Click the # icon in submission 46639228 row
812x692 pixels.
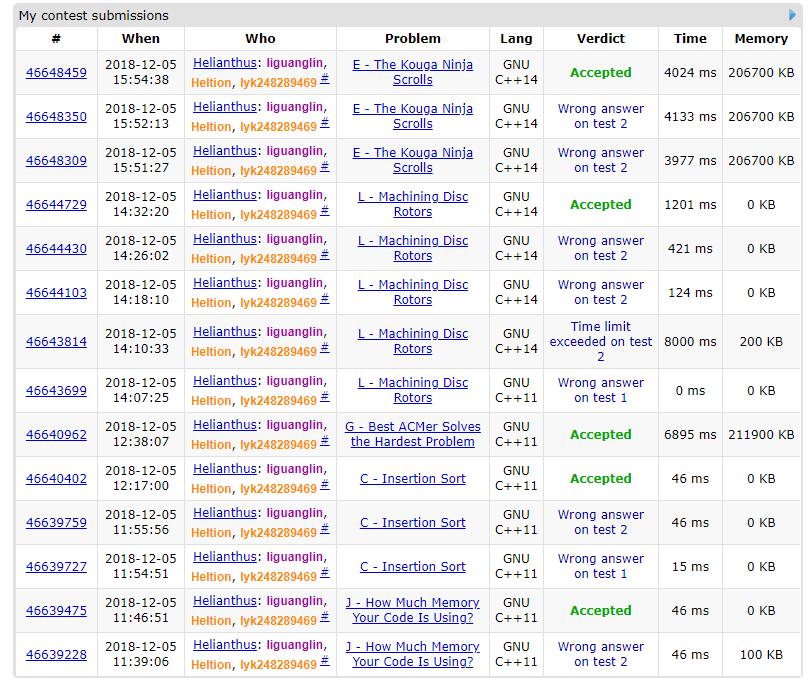(324, 662)
